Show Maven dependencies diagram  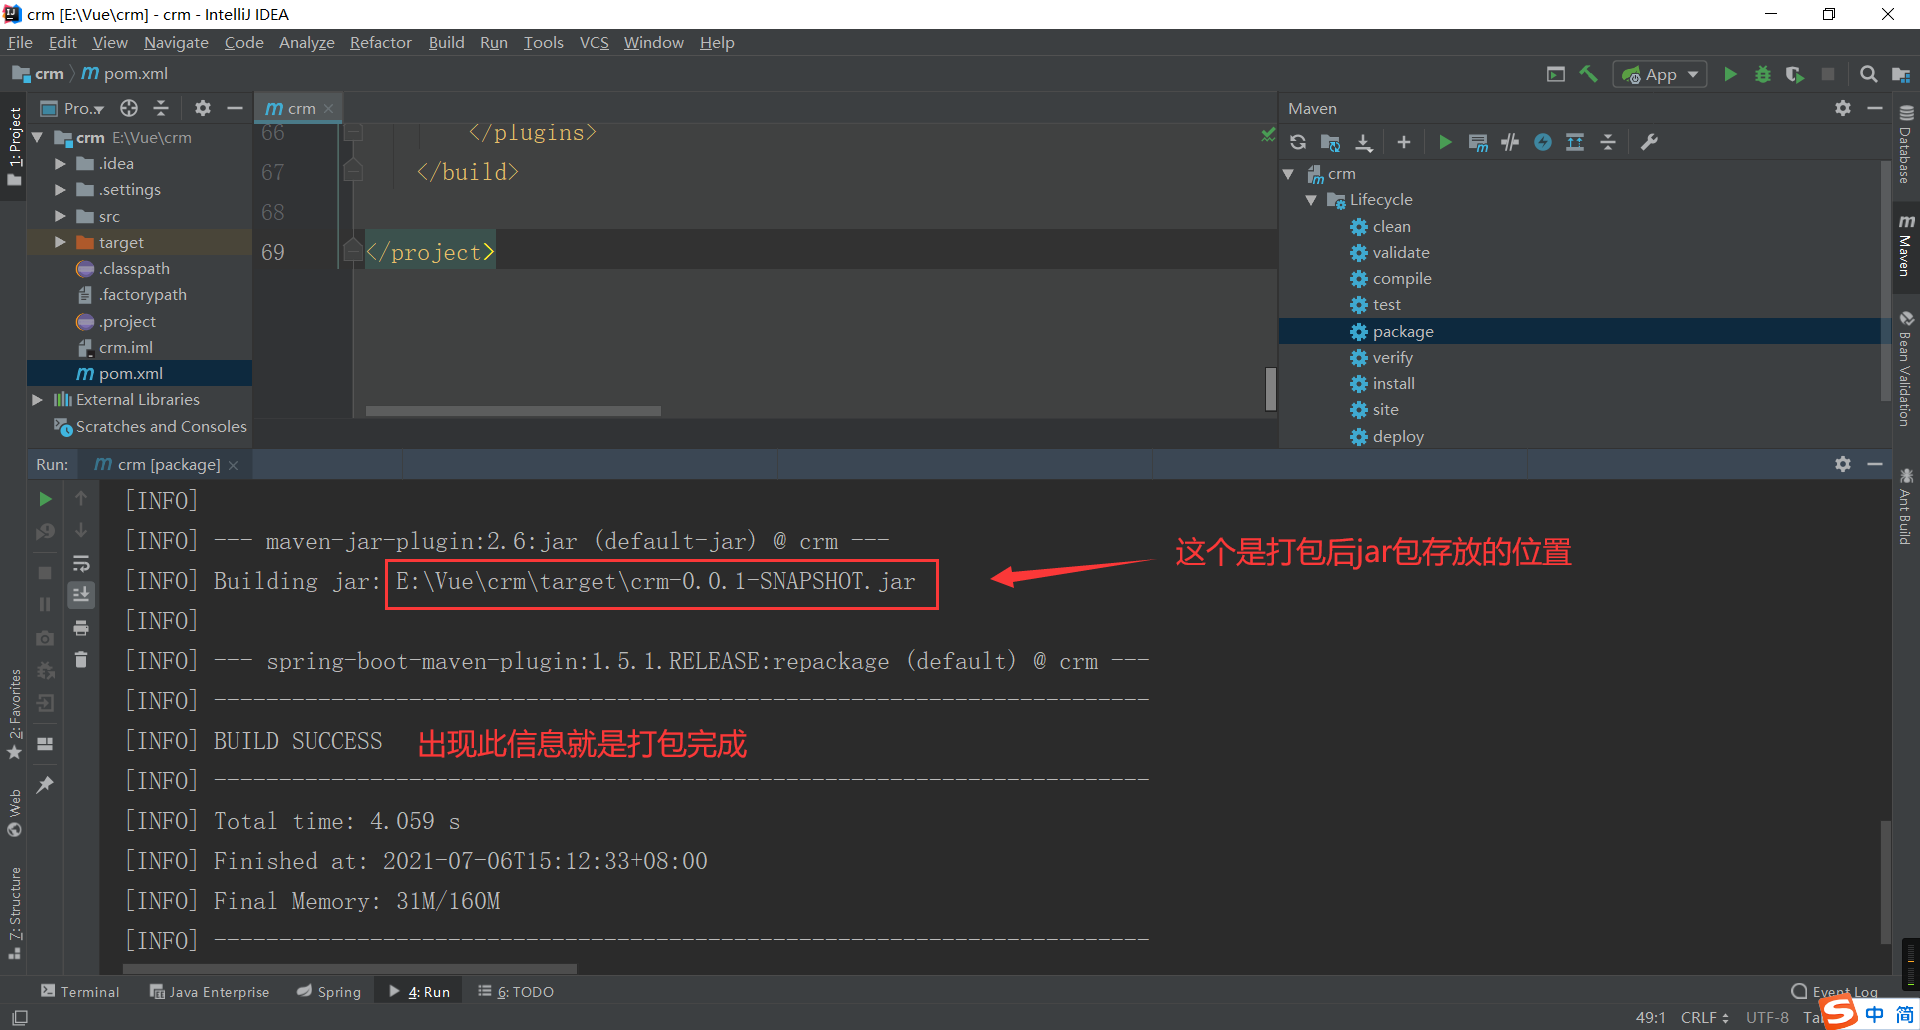(x=1575, y=142)
